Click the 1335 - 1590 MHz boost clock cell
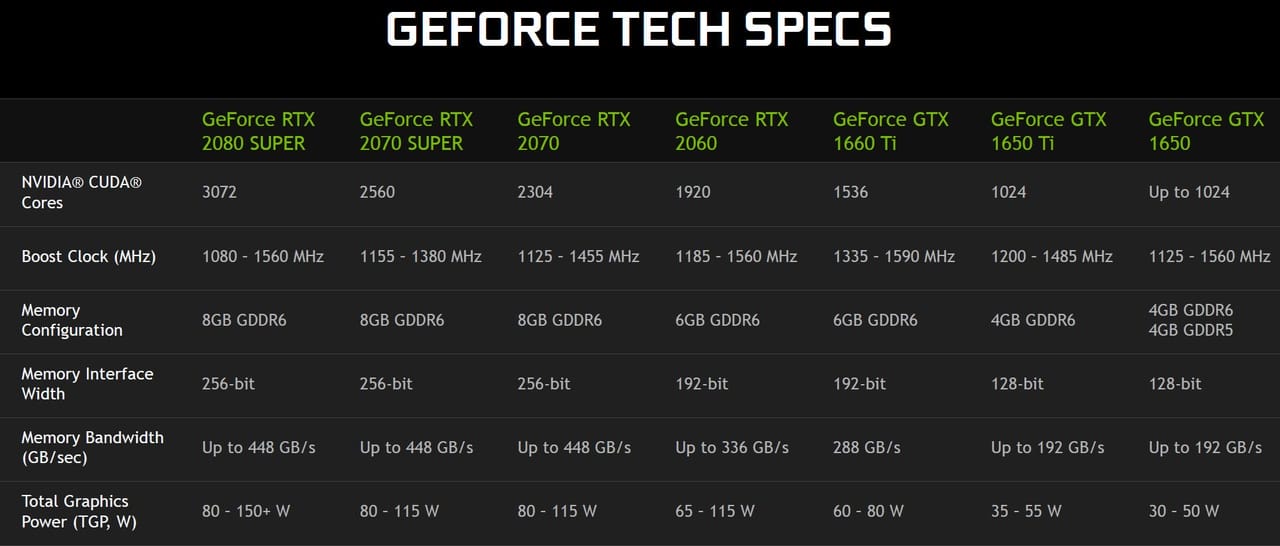This screenshot has width=1280, height=546. [894, 257]
